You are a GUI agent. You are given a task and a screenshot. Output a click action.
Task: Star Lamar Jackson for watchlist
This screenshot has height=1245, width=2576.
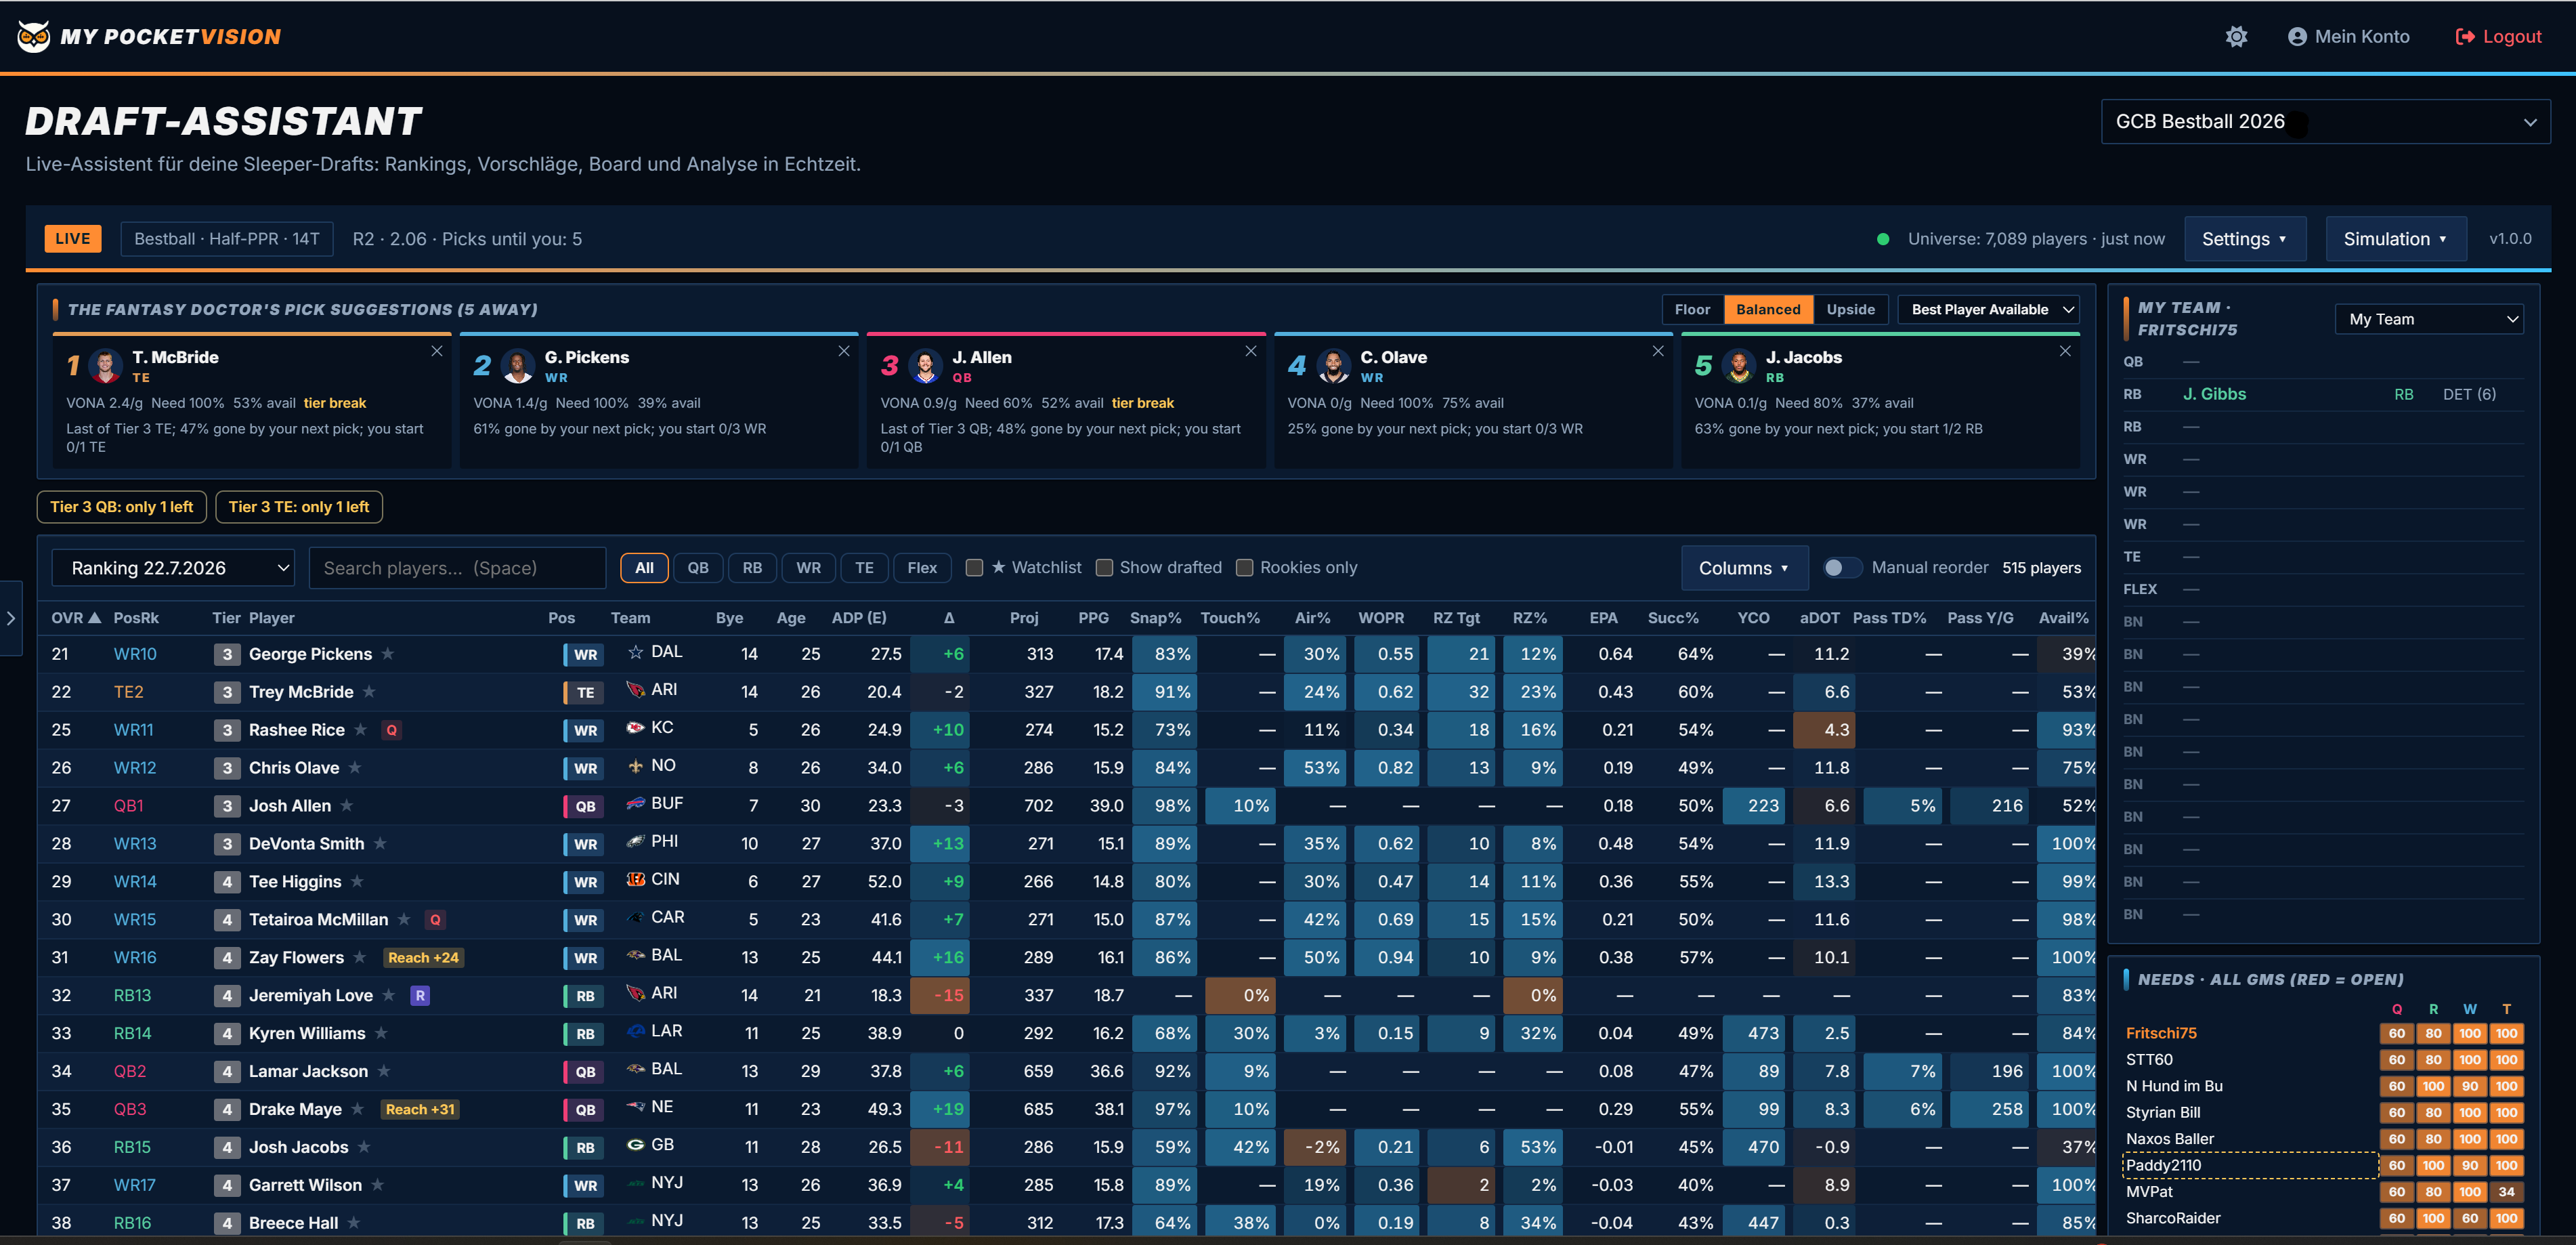click(384, 1071)
